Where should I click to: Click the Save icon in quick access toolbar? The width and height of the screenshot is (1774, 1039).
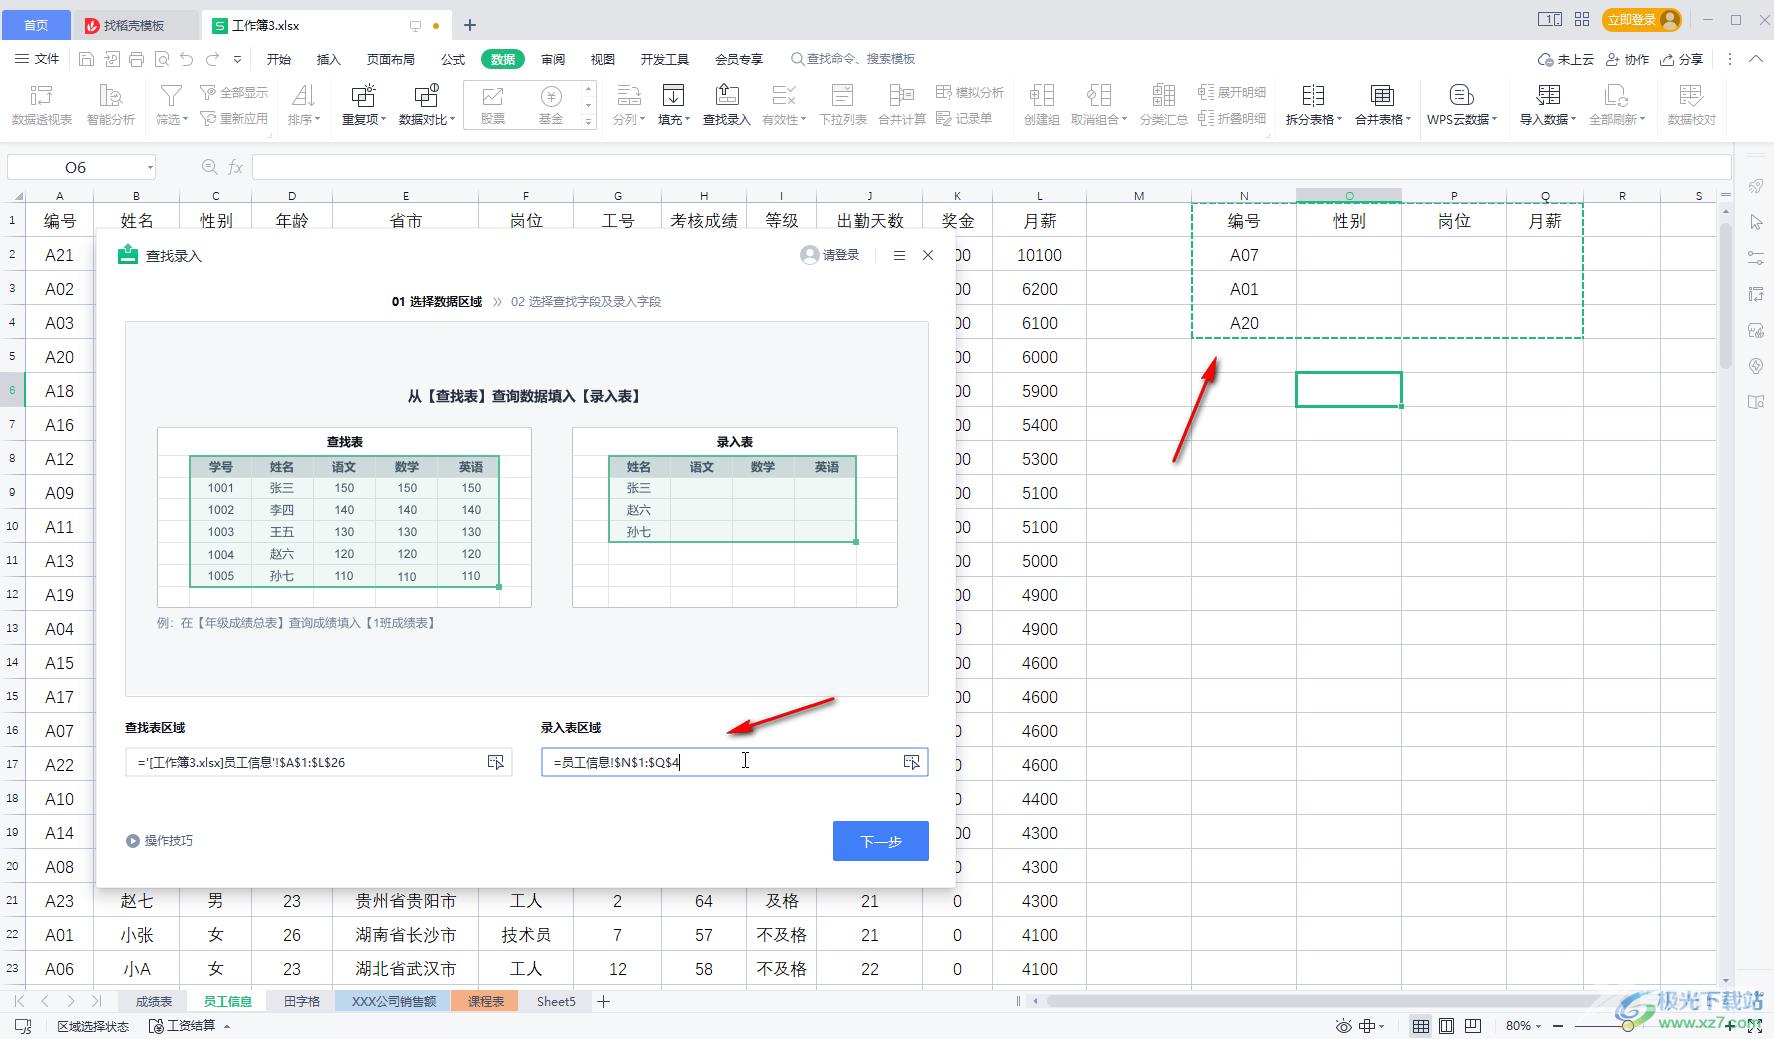tap(86, 59)
